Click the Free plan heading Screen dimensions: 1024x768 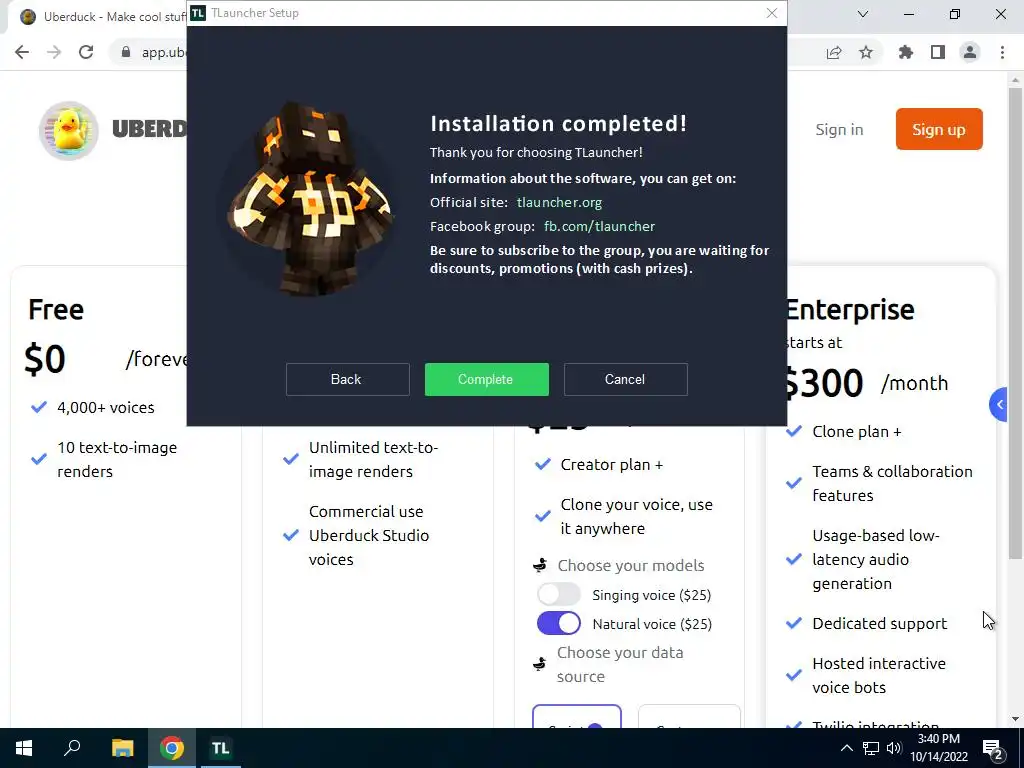(x=56, y=310)
